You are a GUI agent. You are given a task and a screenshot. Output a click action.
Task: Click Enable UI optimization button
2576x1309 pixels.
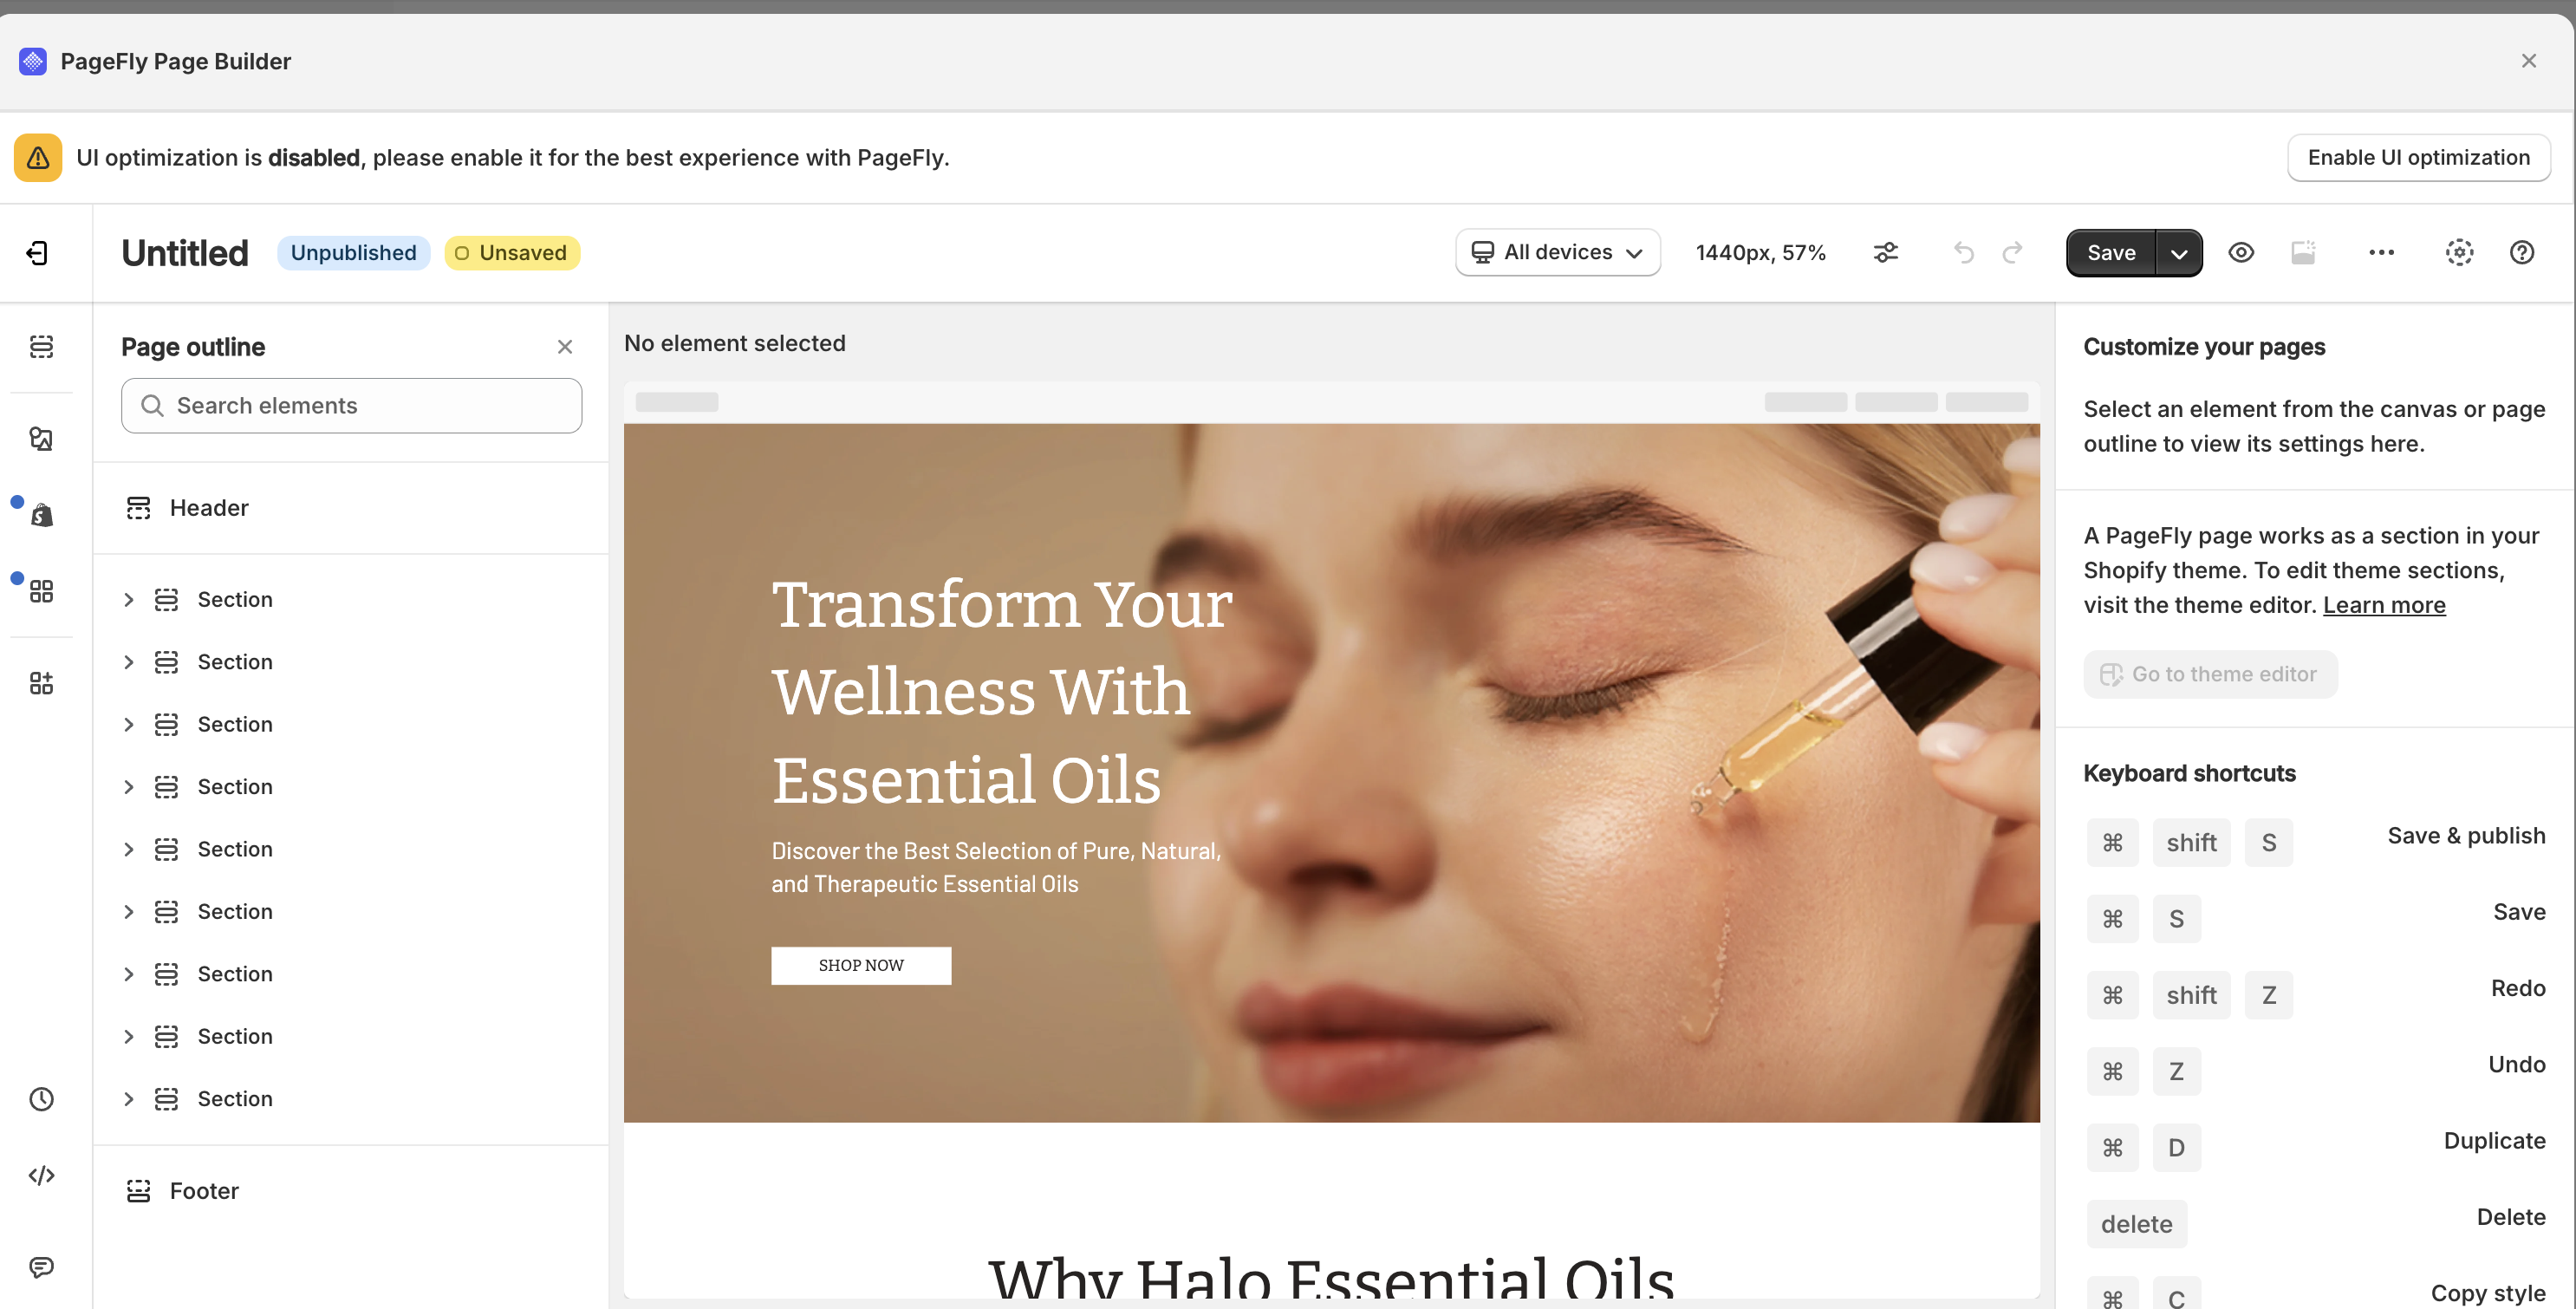click(2418, 158)
